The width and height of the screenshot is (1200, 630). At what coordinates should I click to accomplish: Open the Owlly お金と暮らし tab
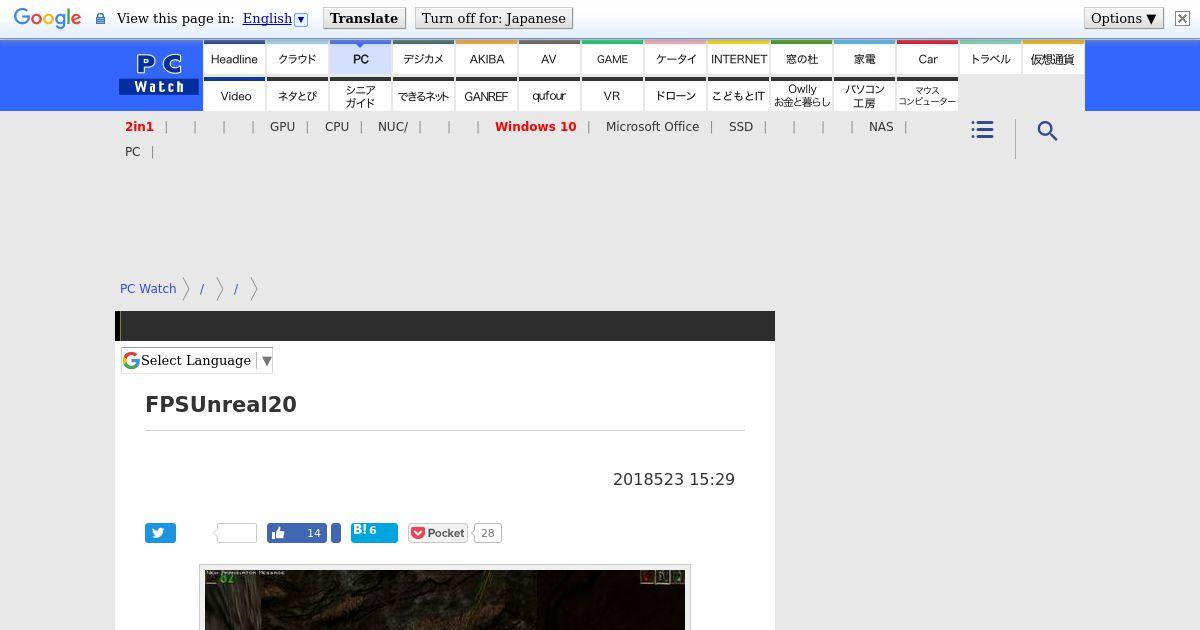(801, 96)
